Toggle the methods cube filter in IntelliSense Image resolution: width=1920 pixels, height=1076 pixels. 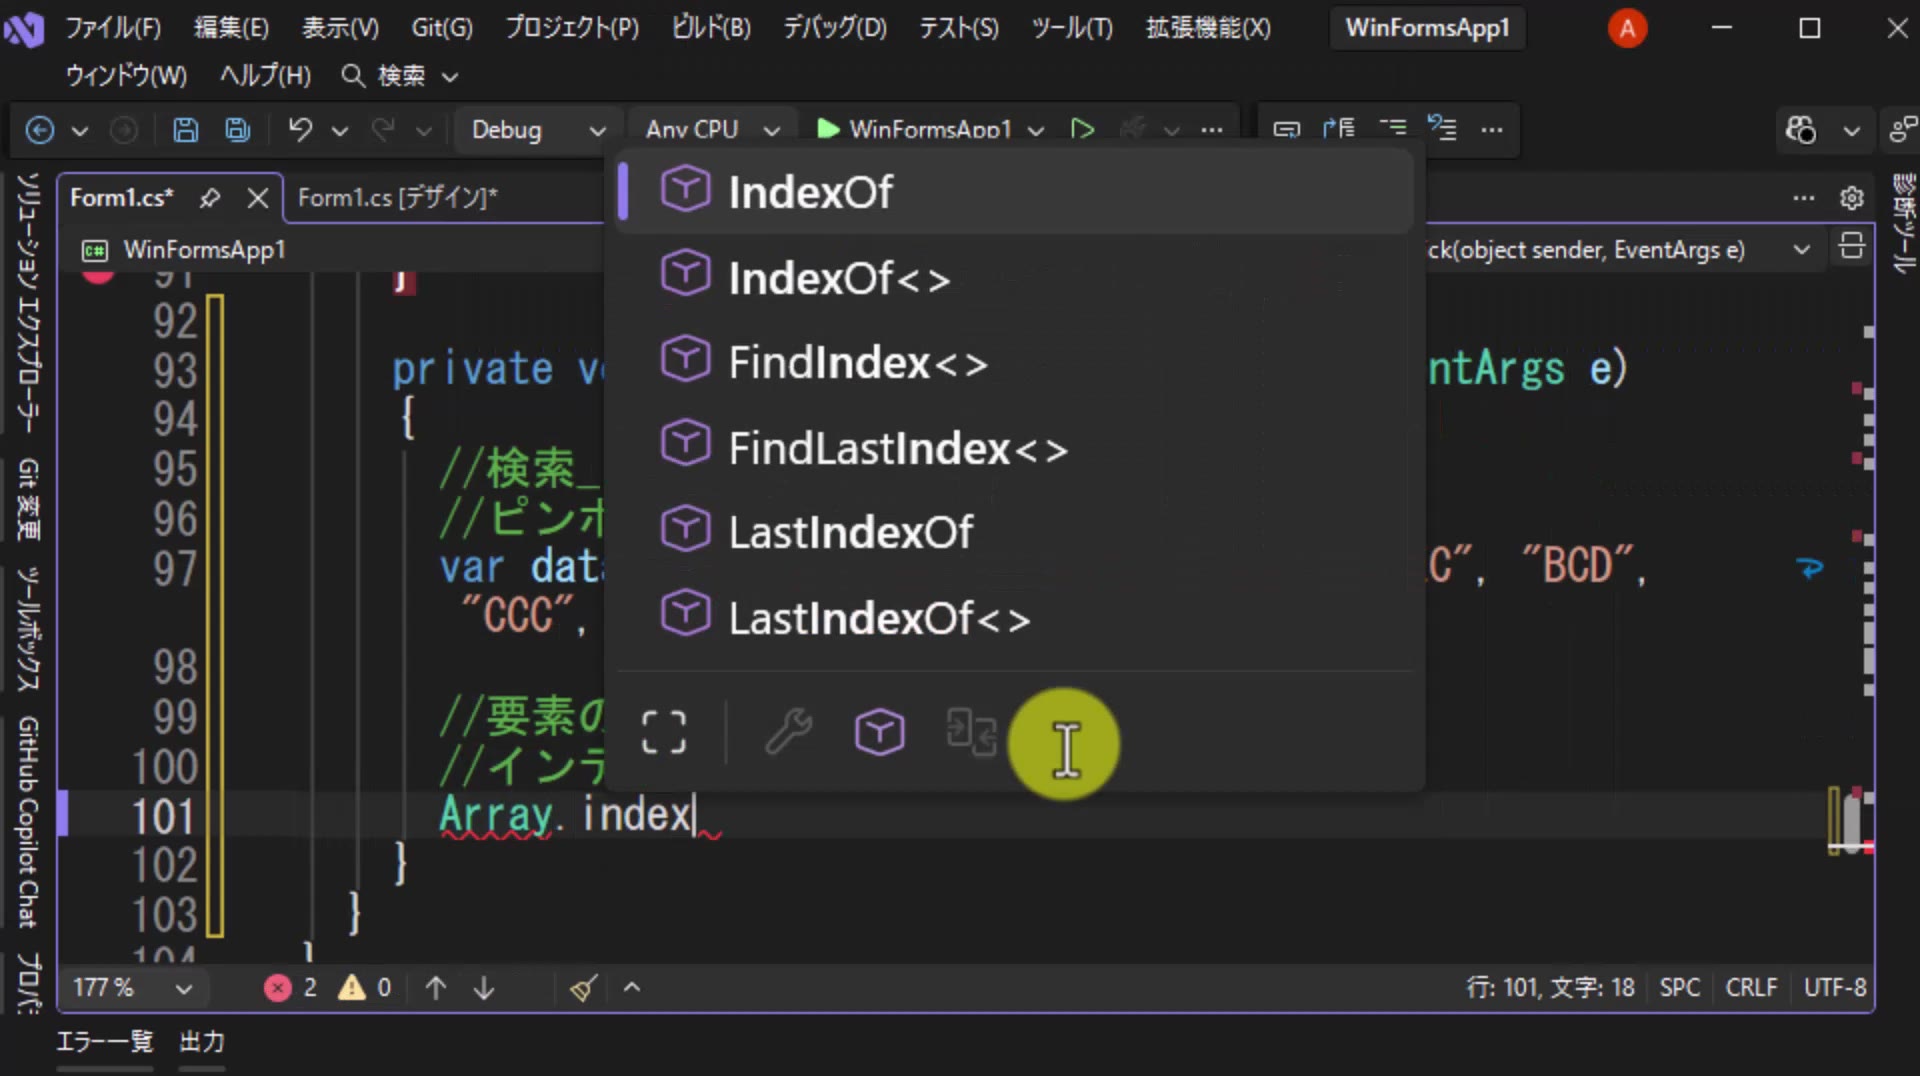[x=880, y=732]
